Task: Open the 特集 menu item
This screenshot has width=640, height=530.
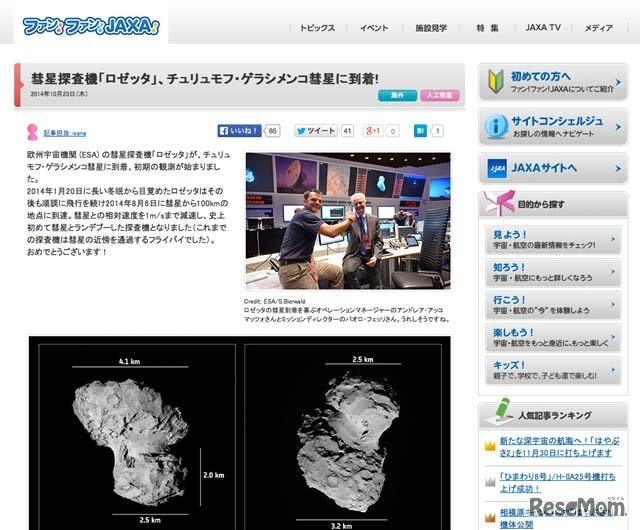Action: coord(487,28)
